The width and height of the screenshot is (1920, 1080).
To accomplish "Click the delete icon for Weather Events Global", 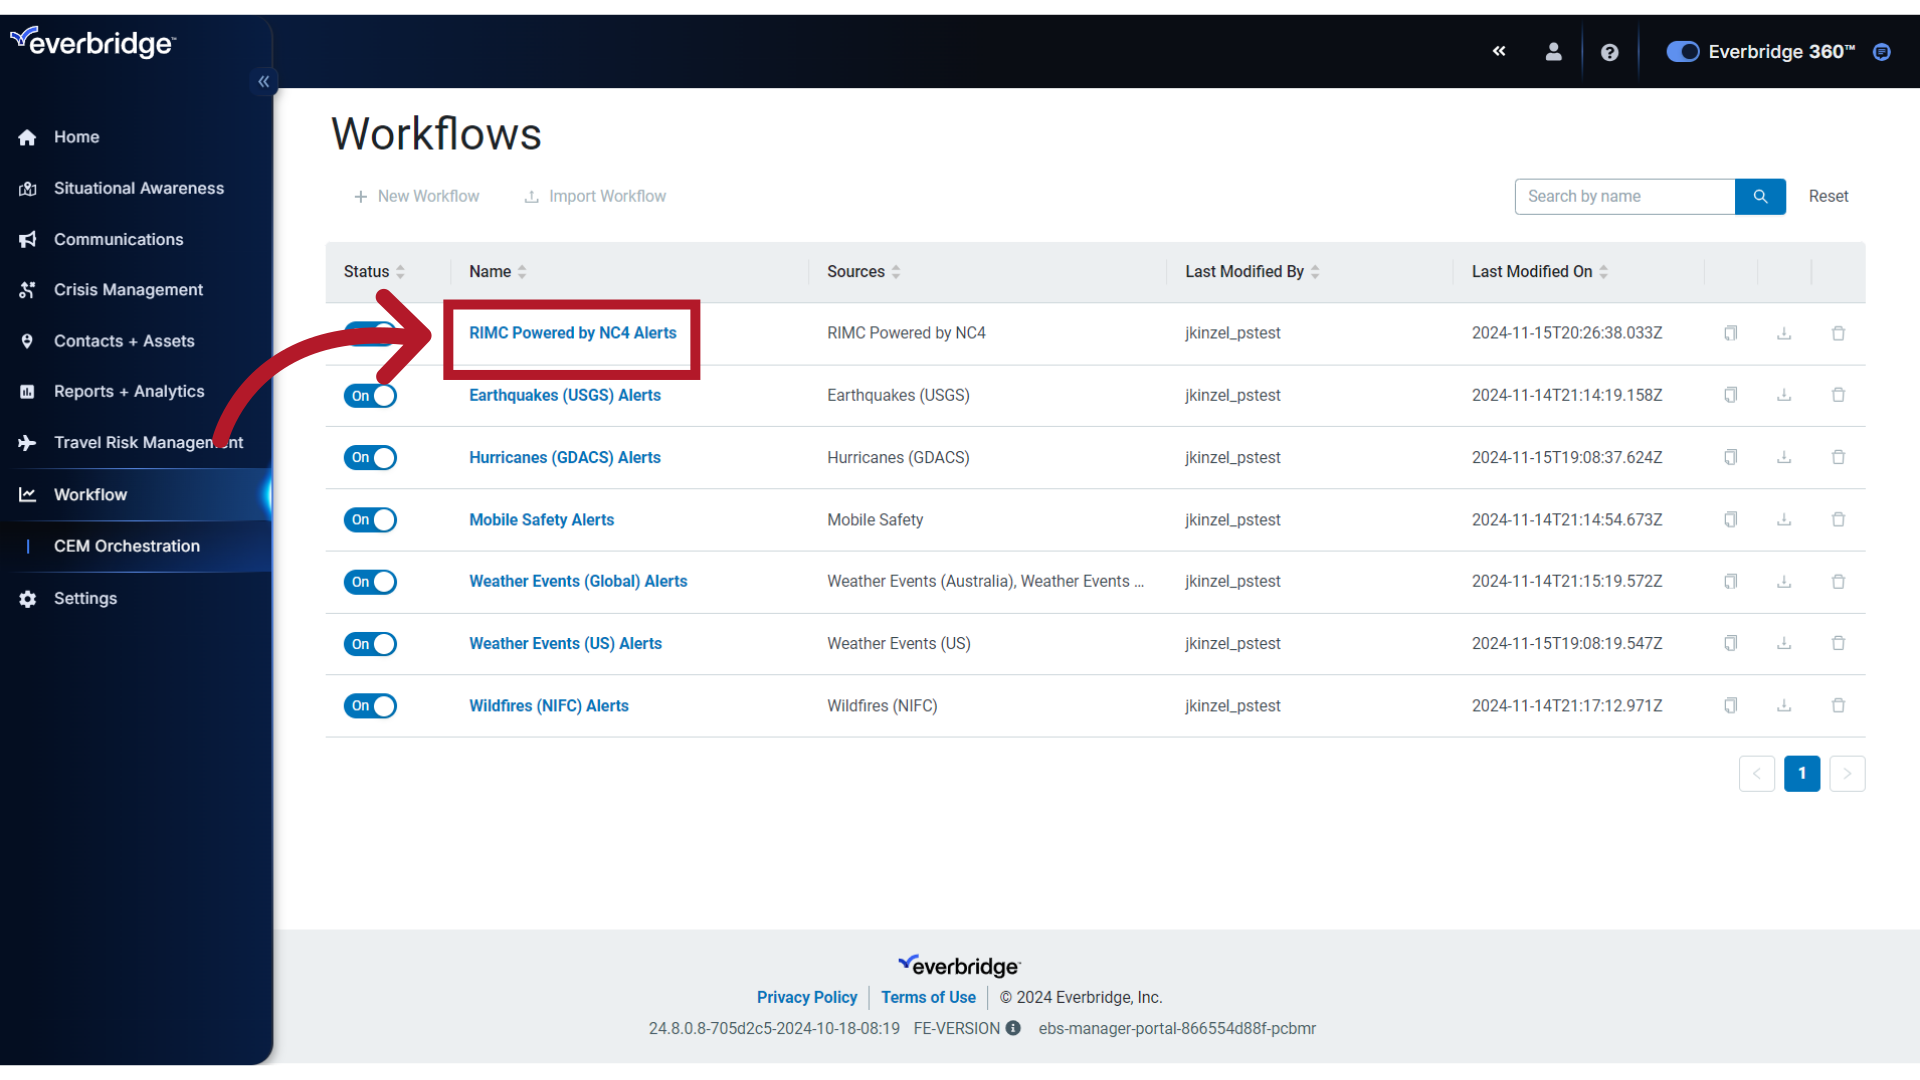I will tap(1837, 582).
